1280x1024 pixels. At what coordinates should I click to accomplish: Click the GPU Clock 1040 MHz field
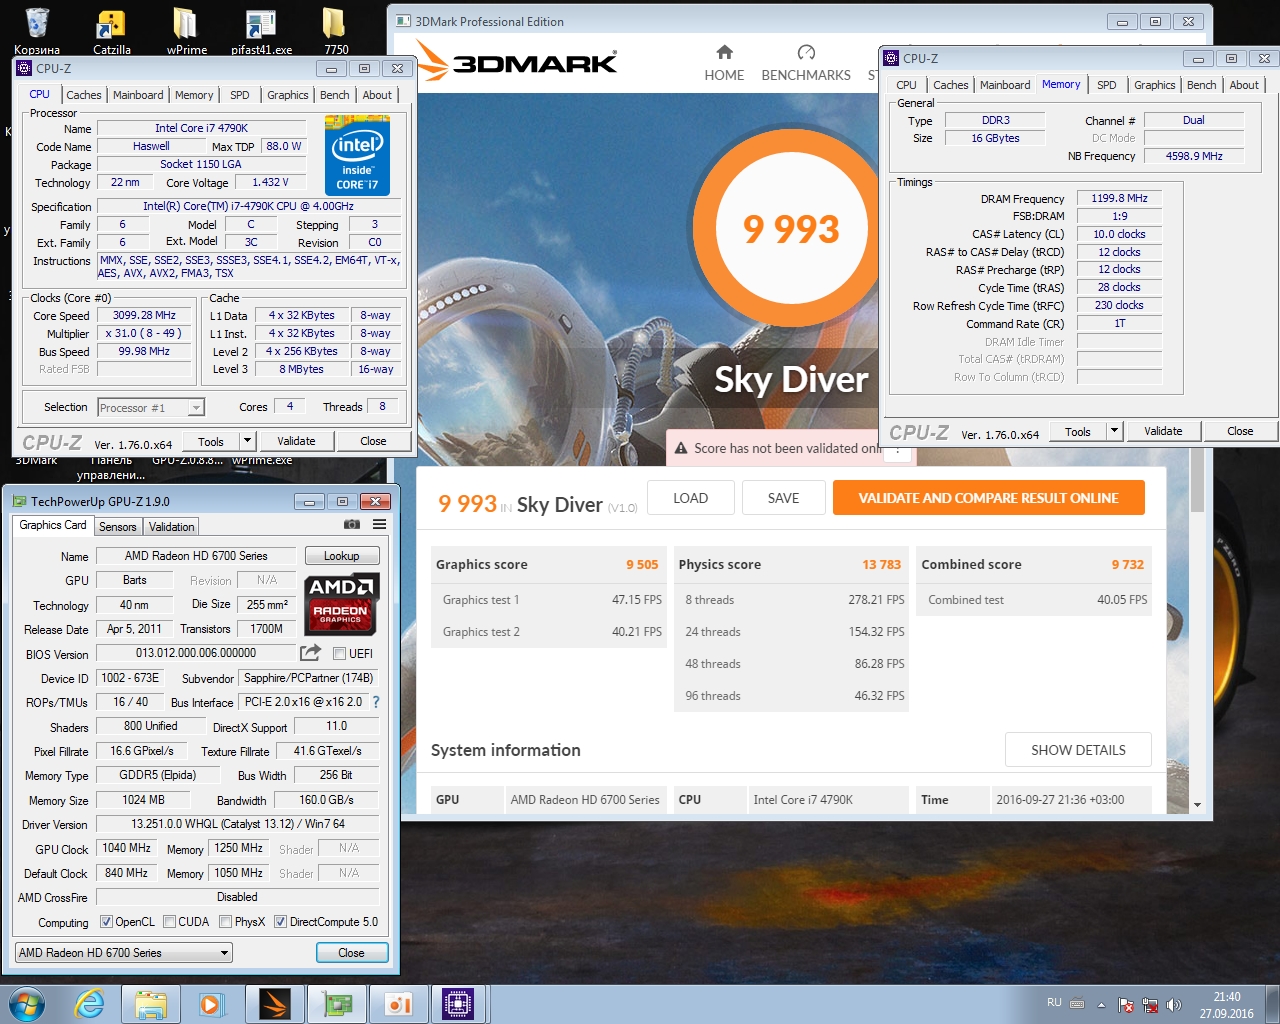point(127,848)
